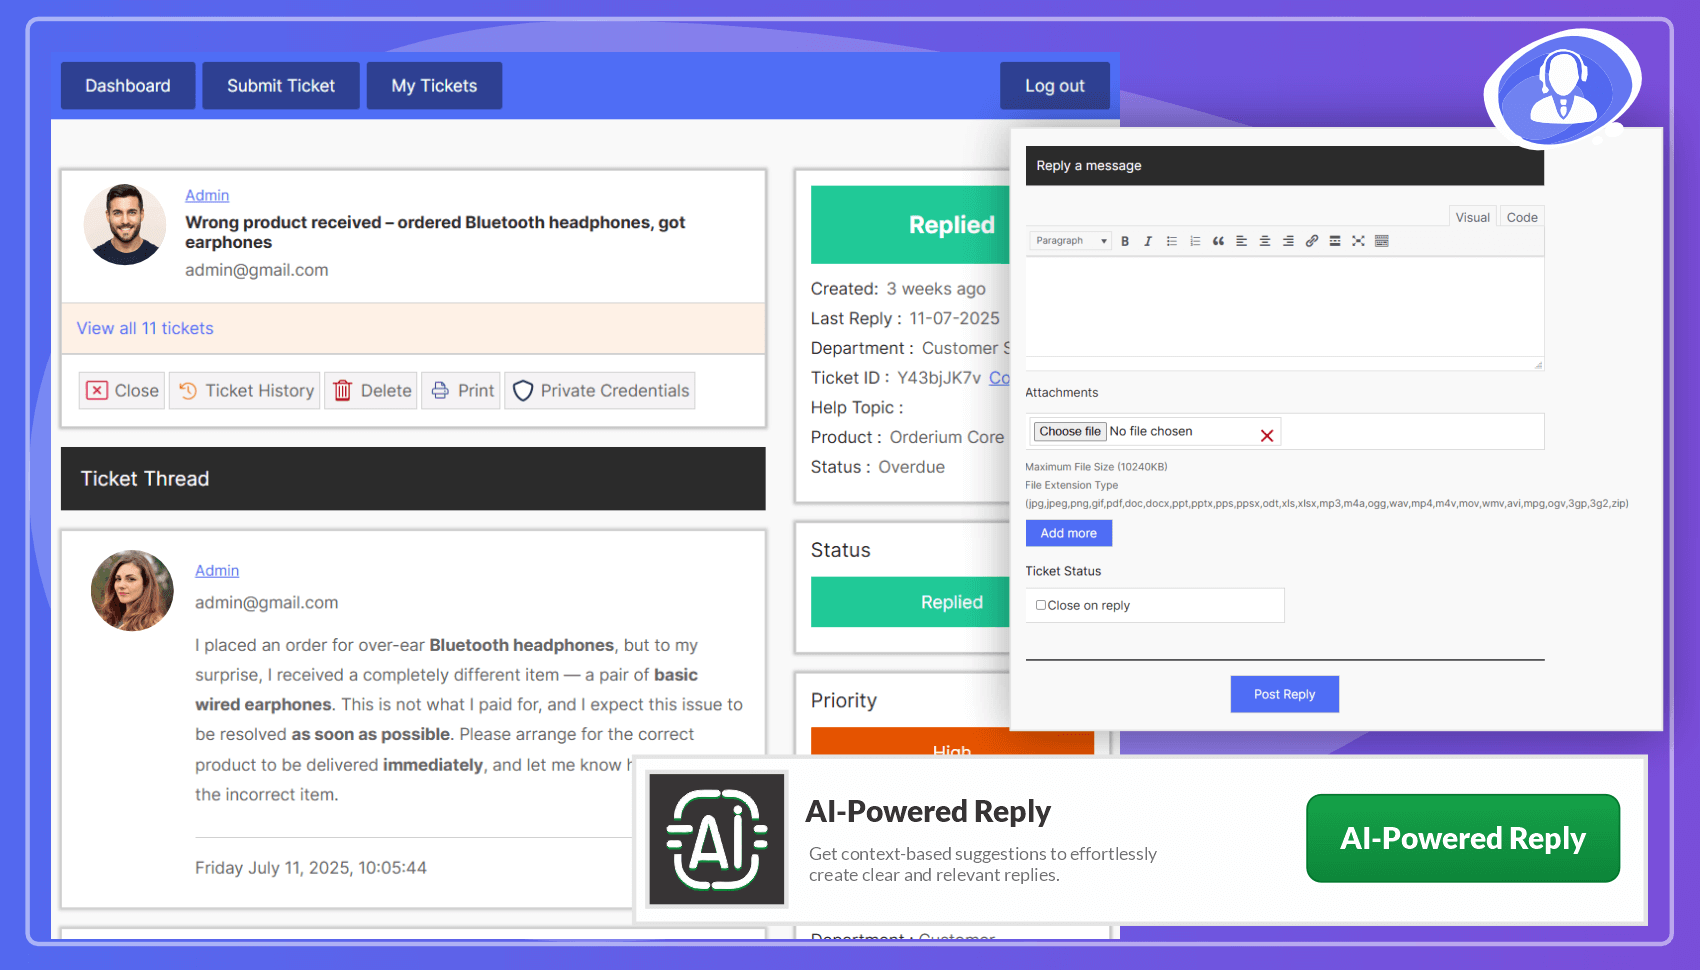
Task: Insert Read More tag
Action: point(1335,241)
